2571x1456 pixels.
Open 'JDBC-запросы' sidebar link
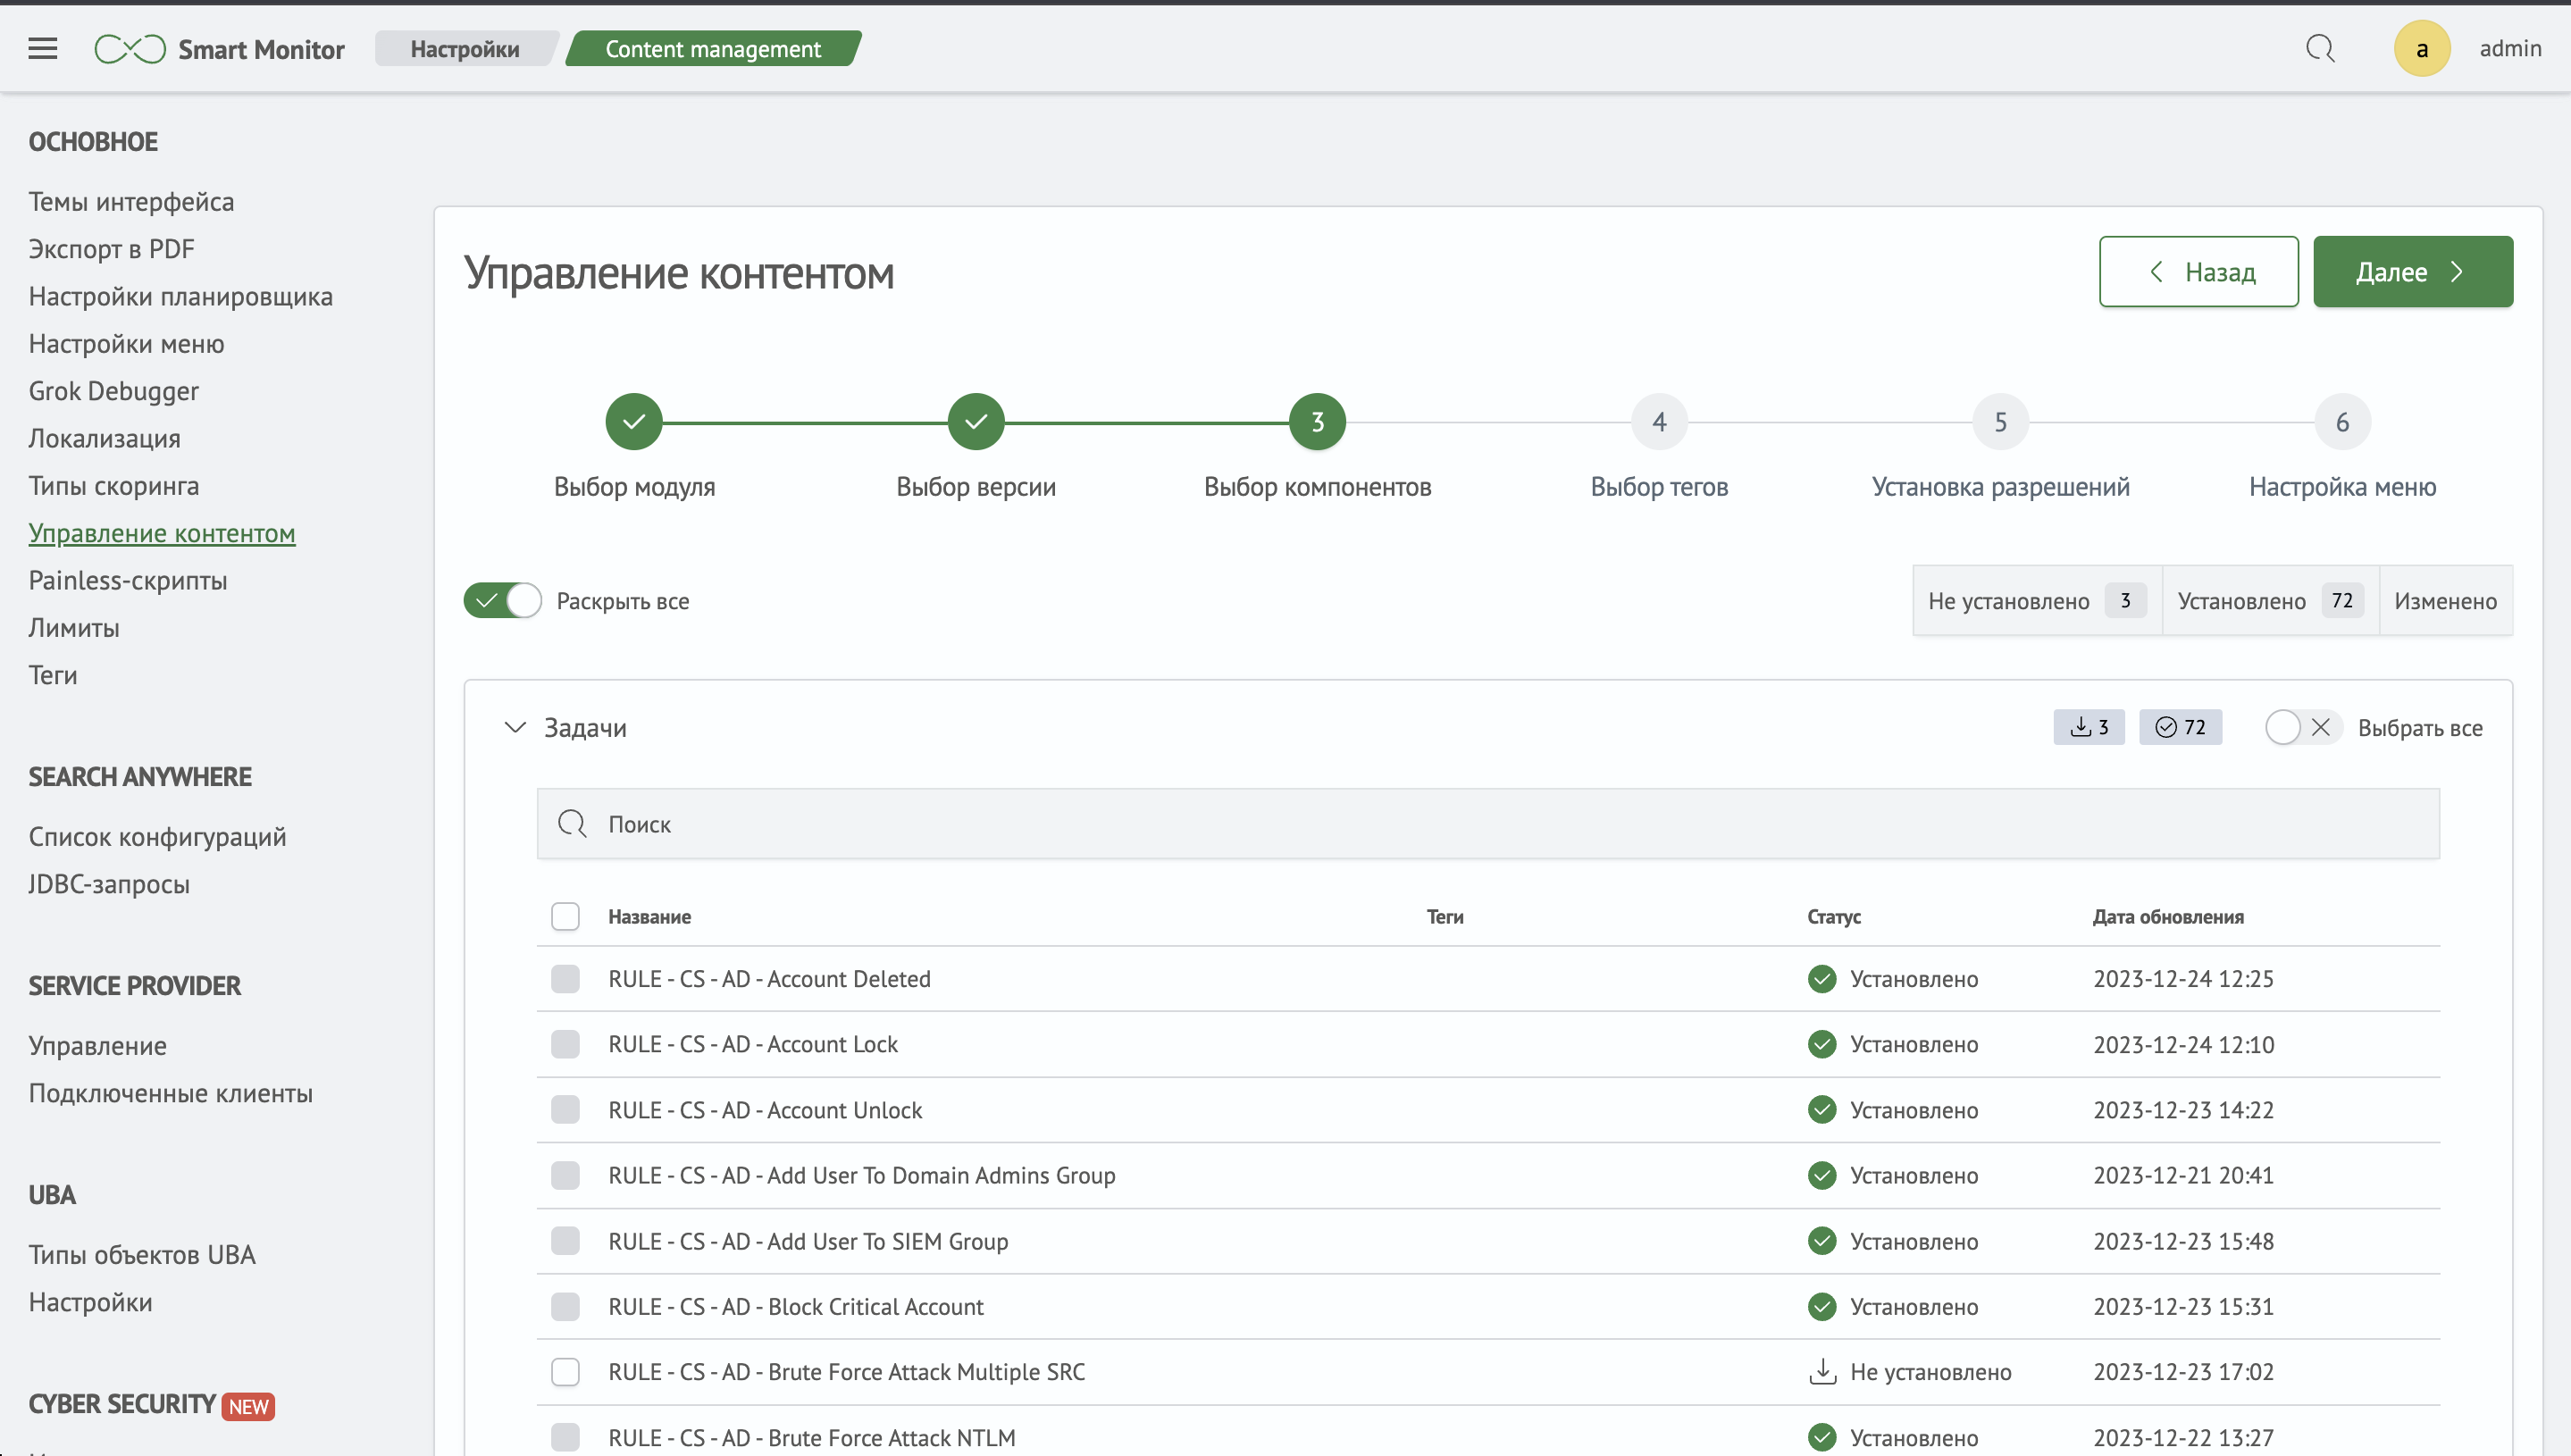(109, 884)
